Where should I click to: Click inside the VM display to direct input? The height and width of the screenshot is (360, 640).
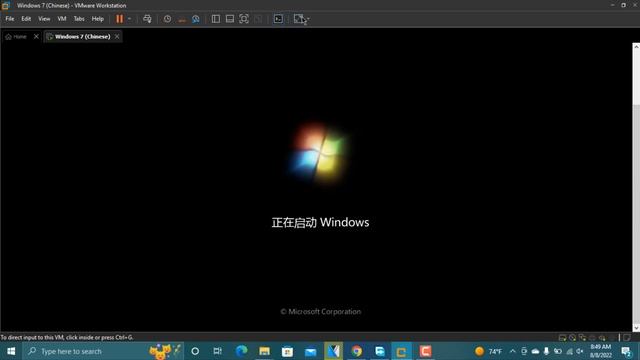[x=316, y=188]
